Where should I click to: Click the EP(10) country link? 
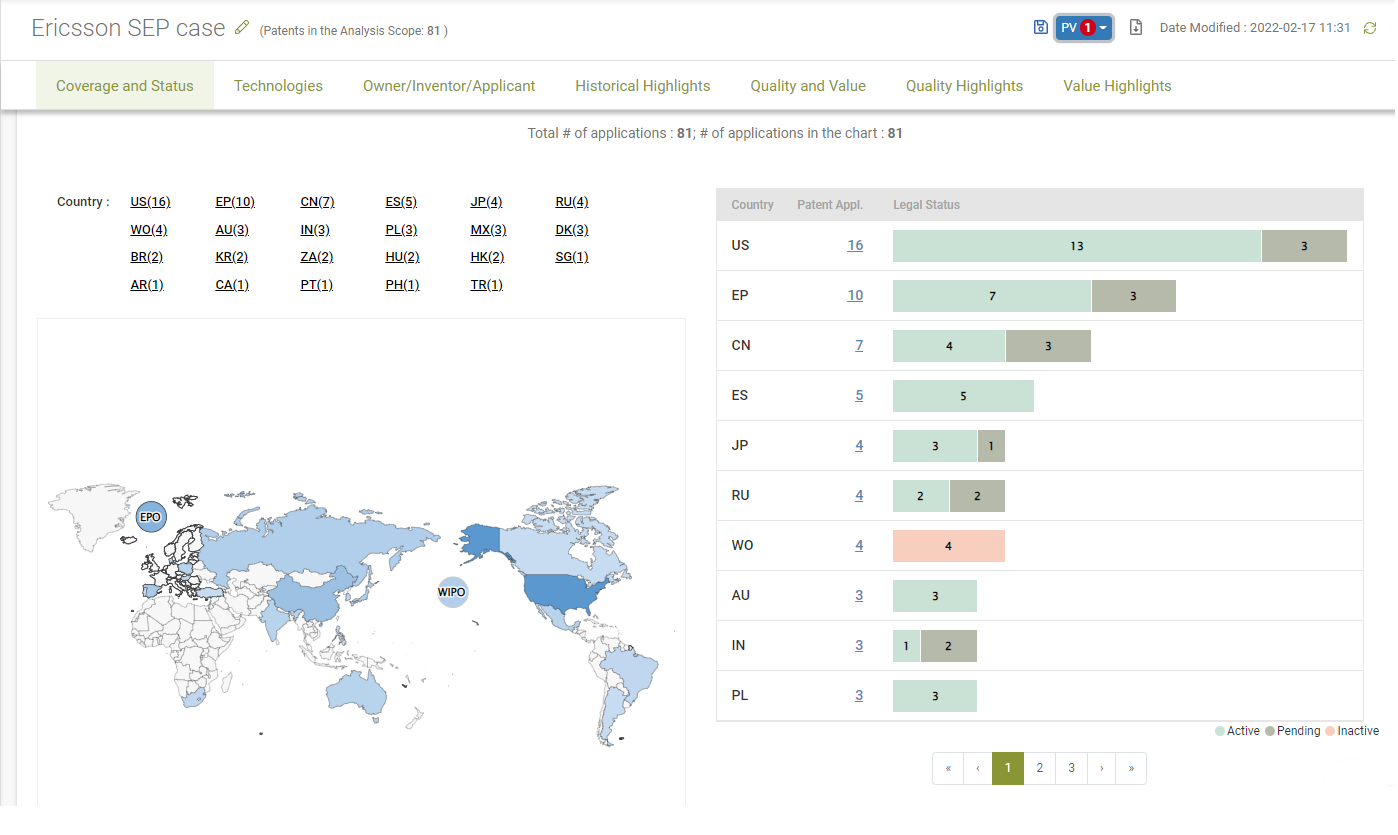point(235,202)
